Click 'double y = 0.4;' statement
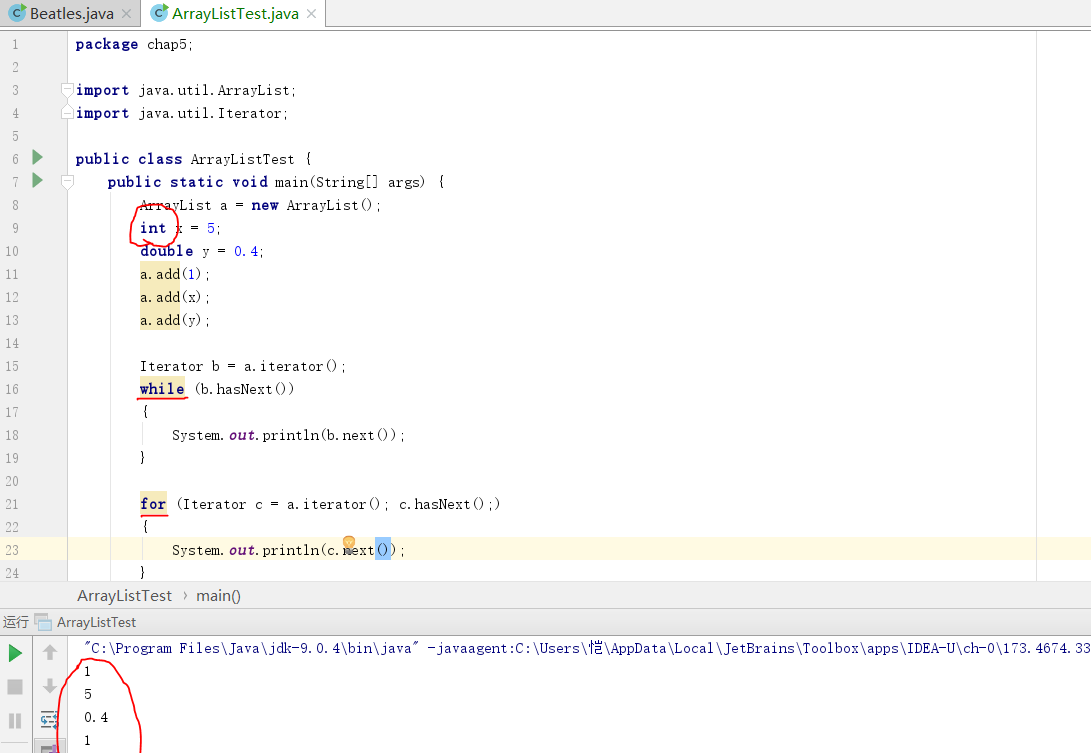 click(202, 251)
